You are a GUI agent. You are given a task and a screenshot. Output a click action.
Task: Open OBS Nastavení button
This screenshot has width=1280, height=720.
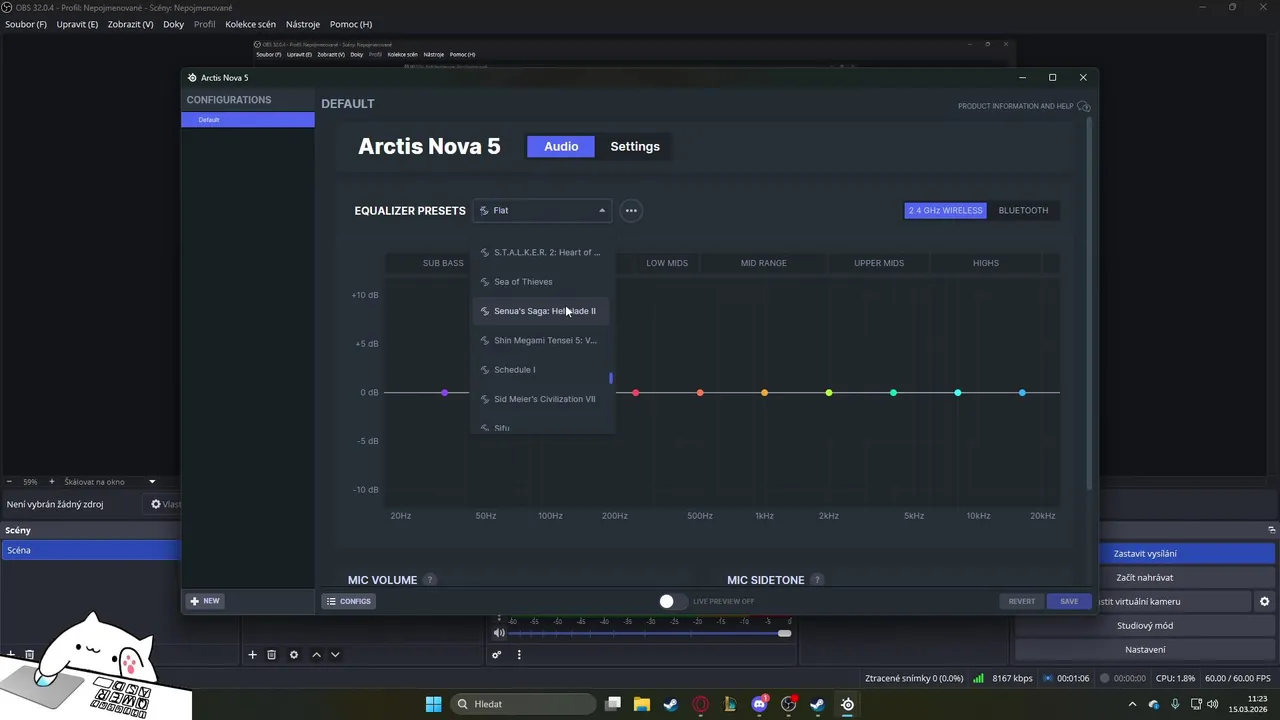click(x=1145, y=650)
